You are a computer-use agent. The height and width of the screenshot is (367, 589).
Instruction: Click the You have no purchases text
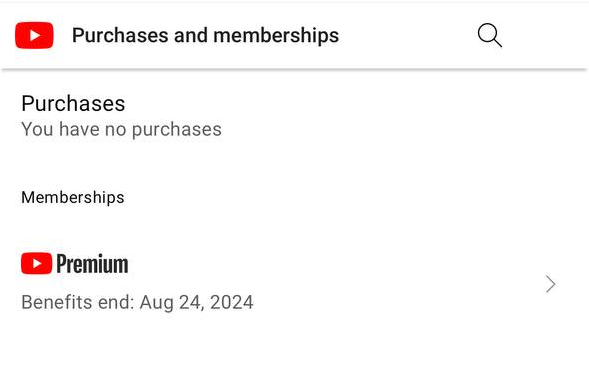coord(121,129)
